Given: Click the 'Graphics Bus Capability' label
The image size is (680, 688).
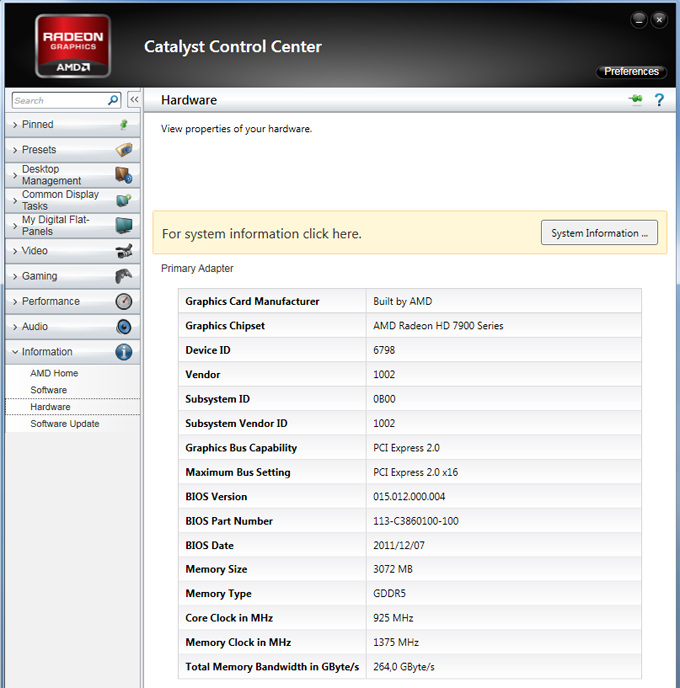Looking at the screenshot, I should (241, 448).
